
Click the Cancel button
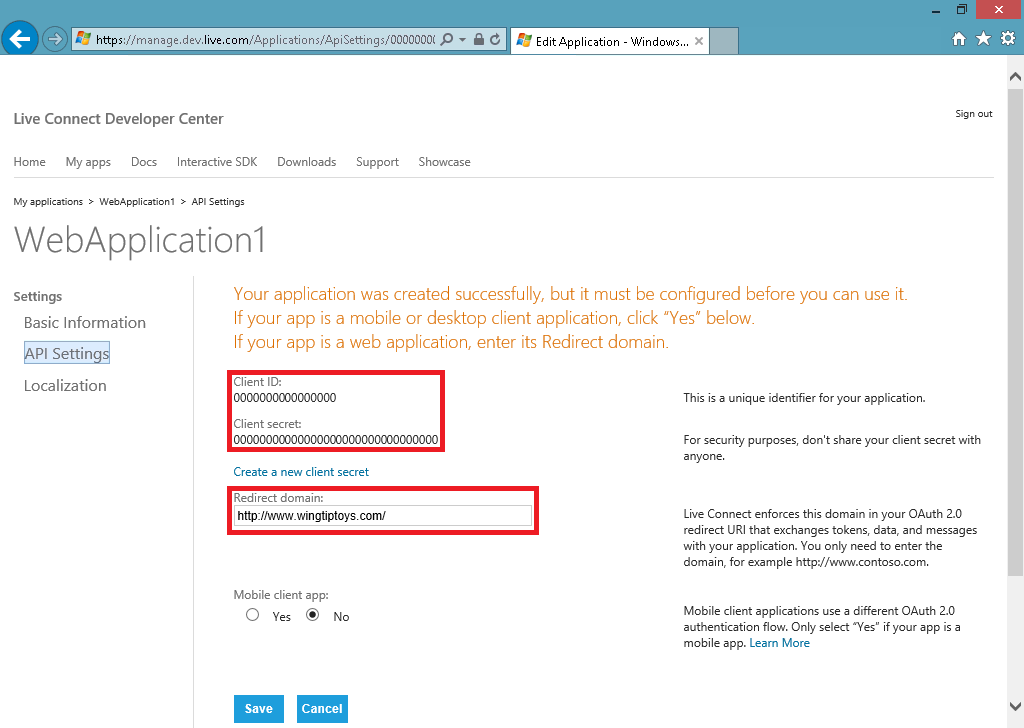(322, 709)
